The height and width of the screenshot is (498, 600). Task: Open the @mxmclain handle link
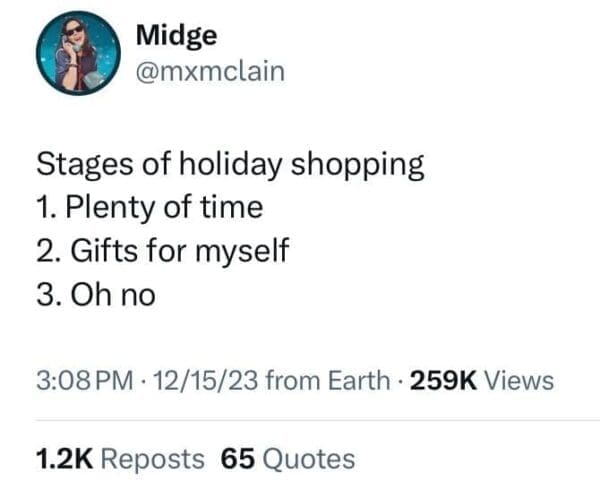click(x=208, y=71)
